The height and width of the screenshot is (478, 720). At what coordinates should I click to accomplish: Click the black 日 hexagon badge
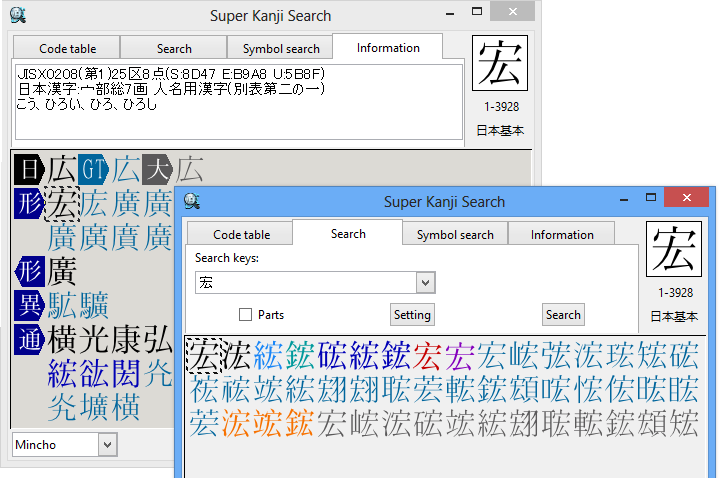30,169
